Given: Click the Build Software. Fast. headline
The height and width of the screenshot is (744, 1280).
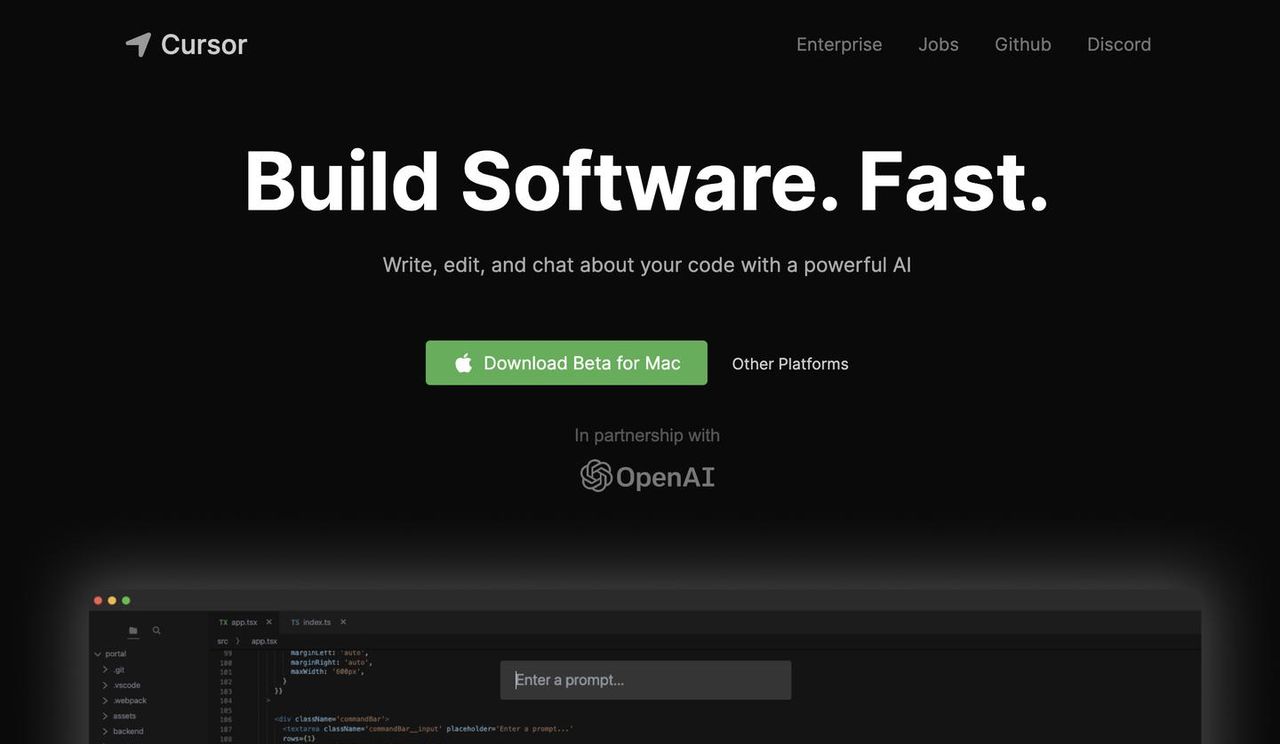Looking at the screenshot, I should tap(646, 181).
